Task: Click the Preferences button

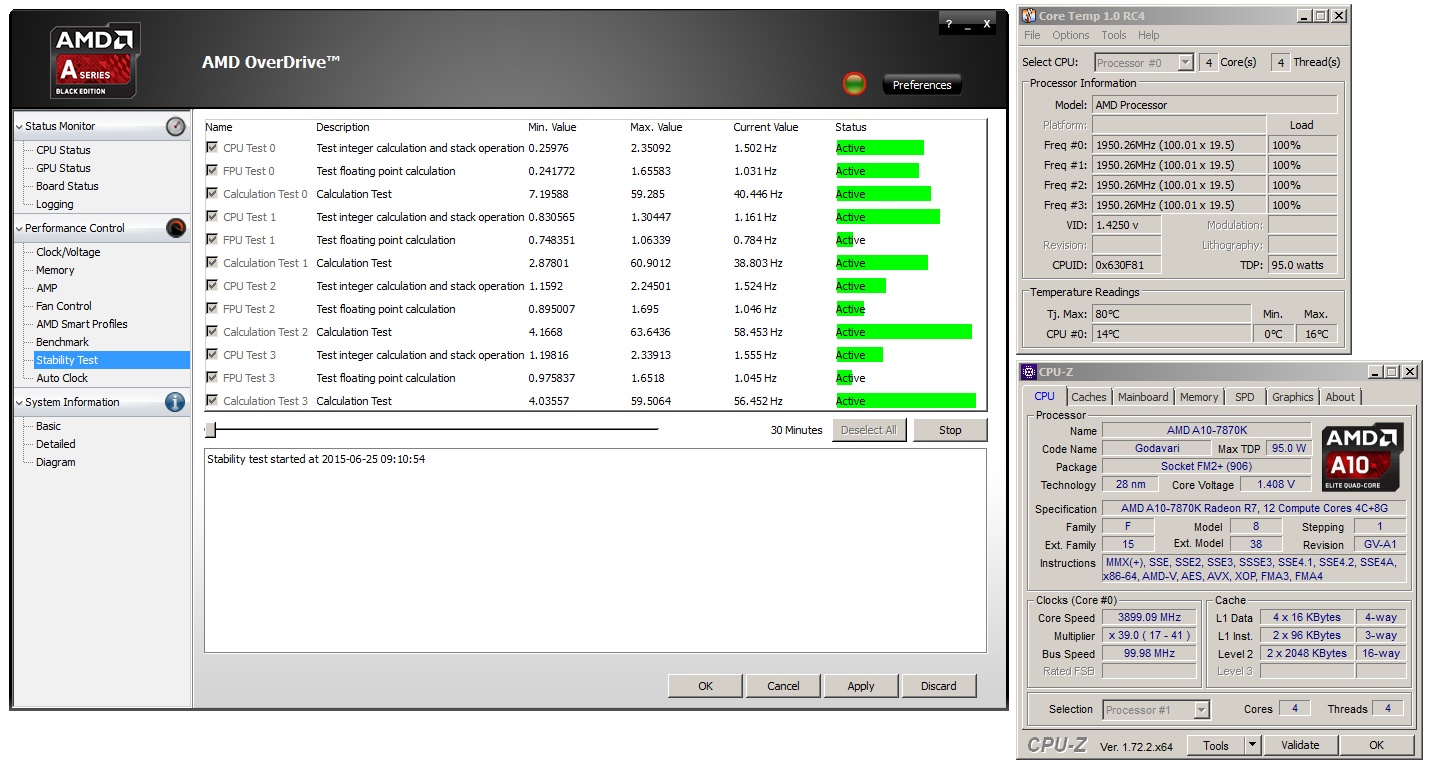Action: (922, 85)
